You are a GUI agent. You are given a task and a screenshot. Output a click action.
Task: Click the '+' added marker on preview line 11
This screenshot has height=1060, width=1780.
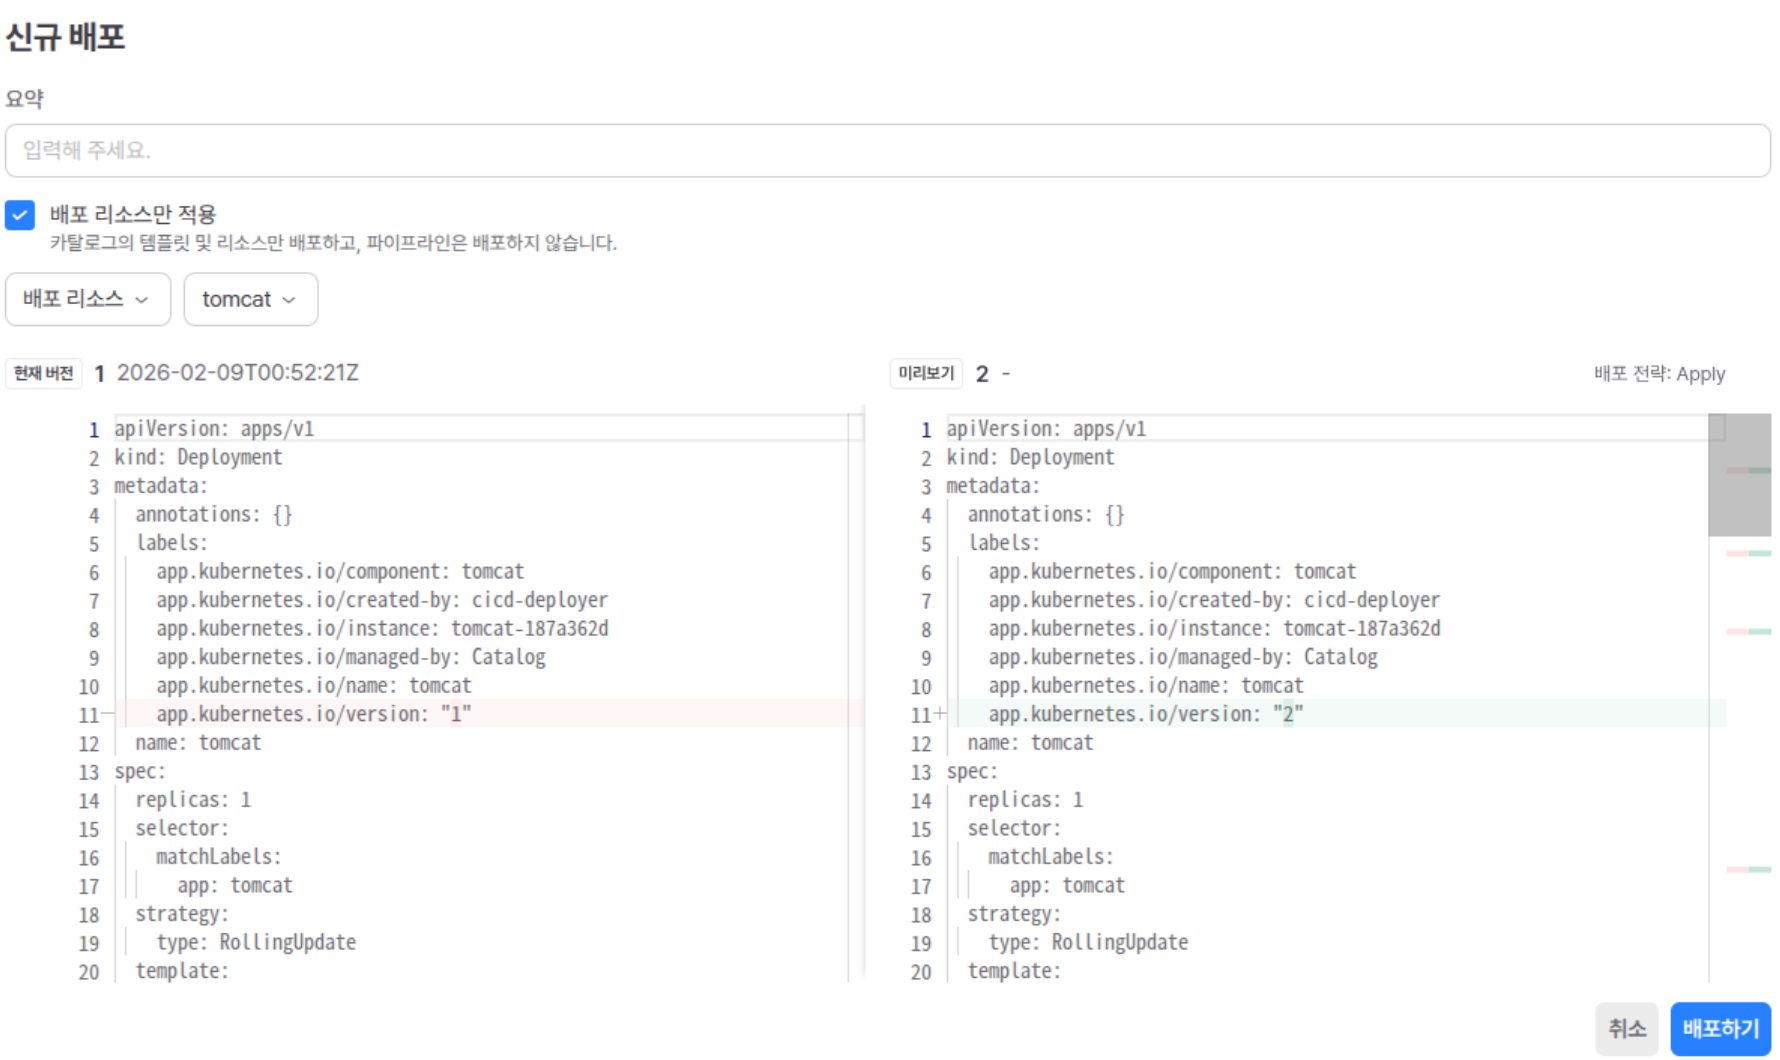[940, 713]
